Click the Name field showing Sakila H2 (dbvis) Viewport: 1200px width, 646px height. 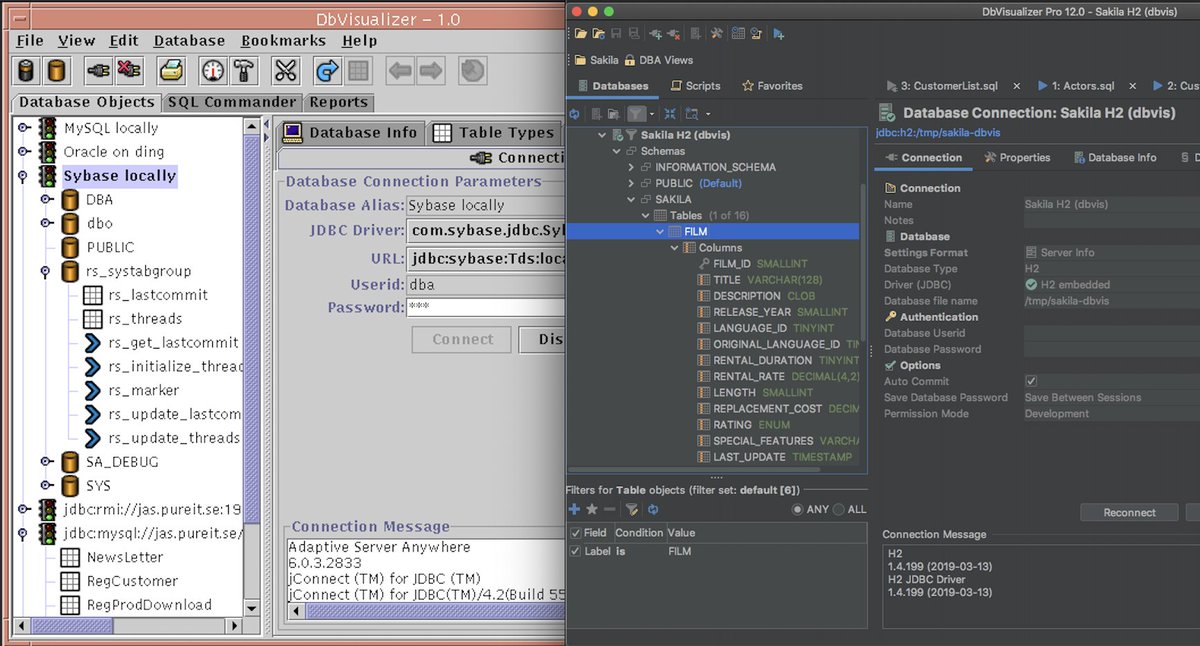(1112, 204)
